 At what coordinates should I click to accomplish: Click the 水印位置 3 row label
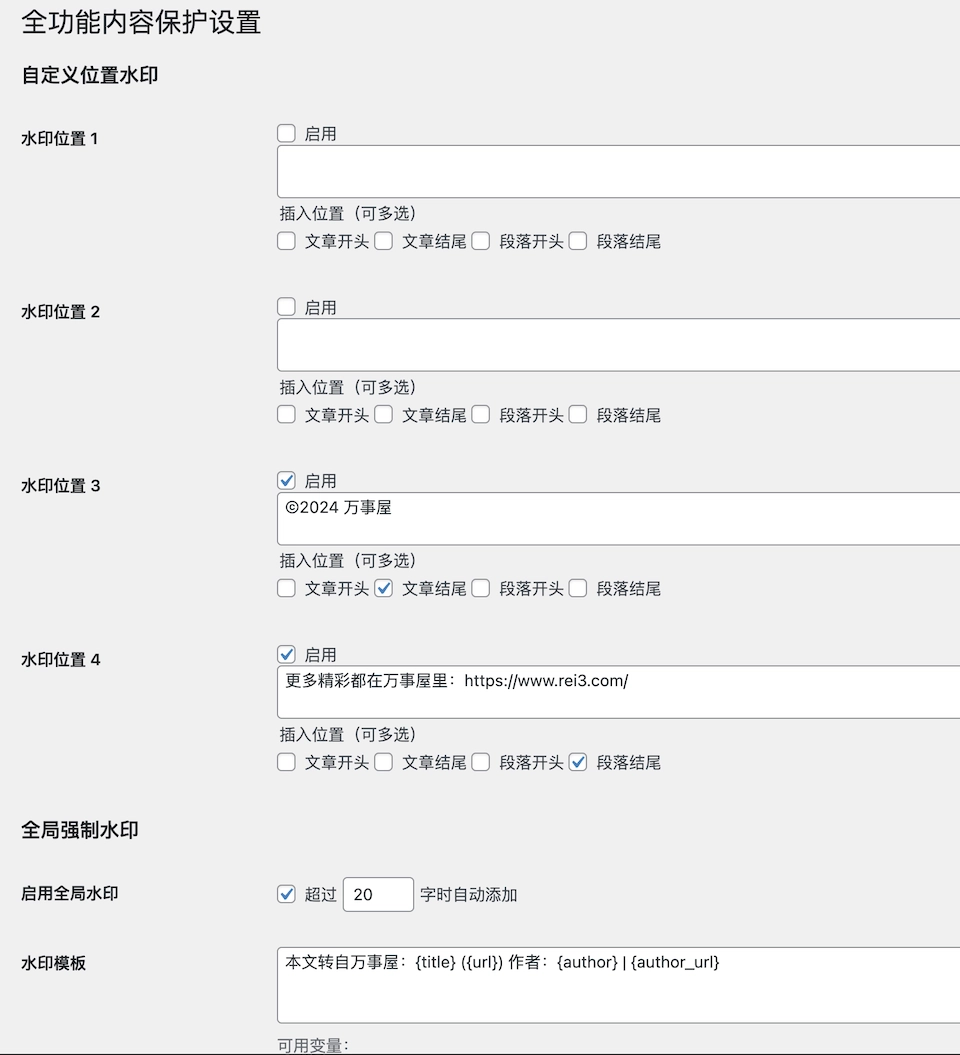(61, 486)
